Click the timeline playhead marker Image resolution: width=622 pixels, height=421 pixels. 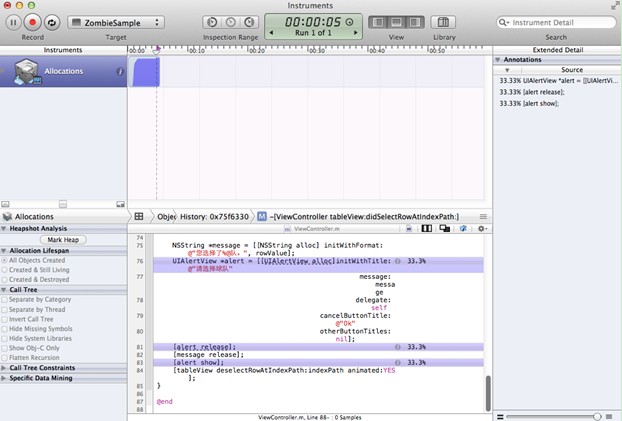click(157, 50)
